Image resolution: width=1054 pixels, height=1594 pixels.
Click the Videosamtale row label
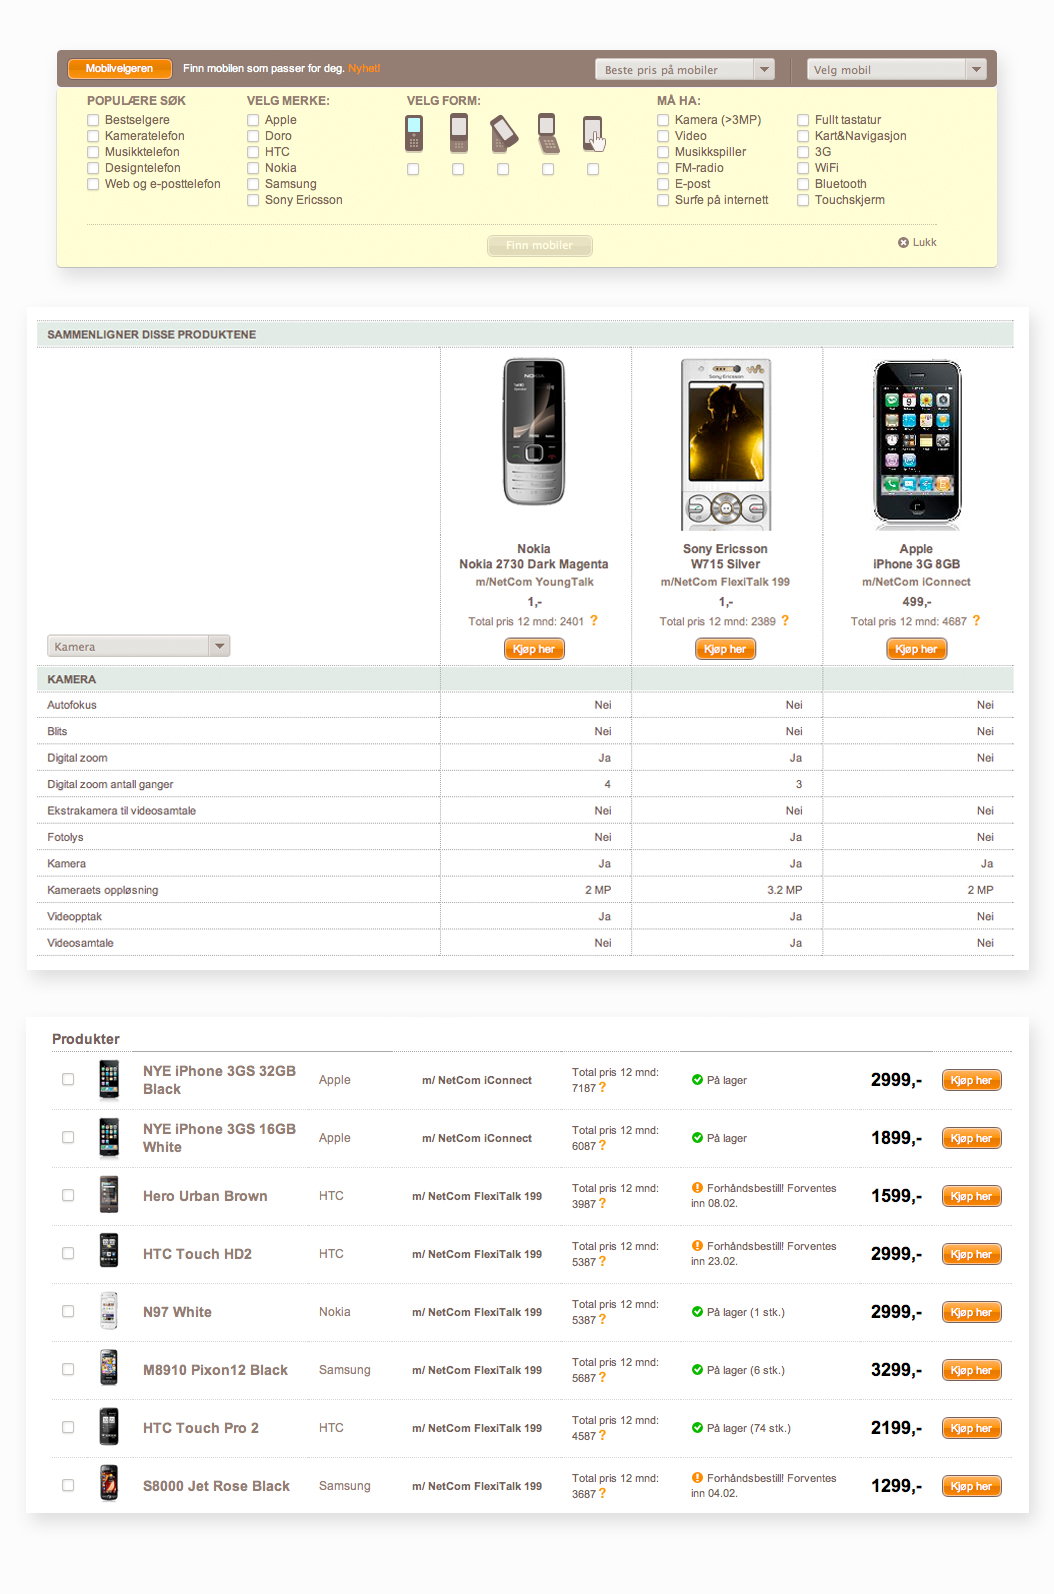coord(80,943)
